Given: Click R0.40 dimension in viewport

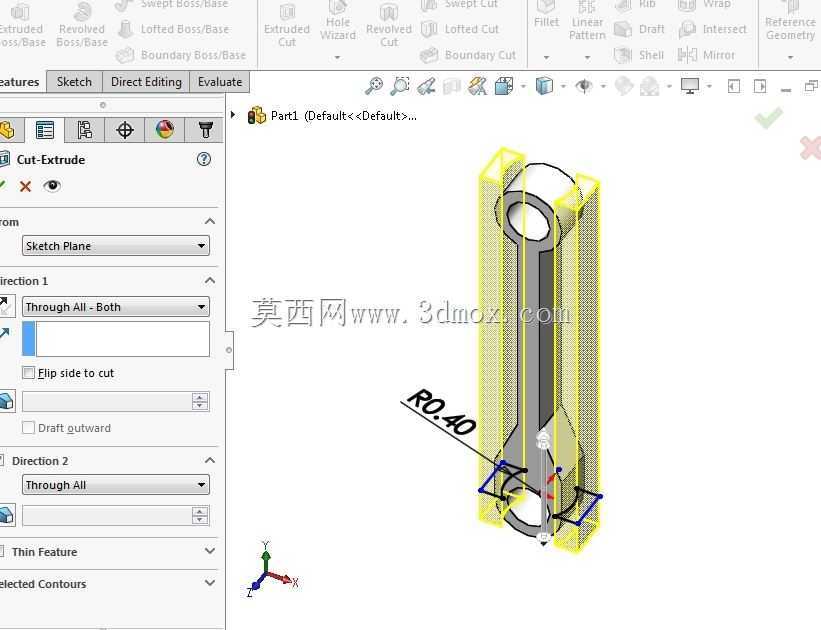Looking at the screenshot, I should [442, 413].
